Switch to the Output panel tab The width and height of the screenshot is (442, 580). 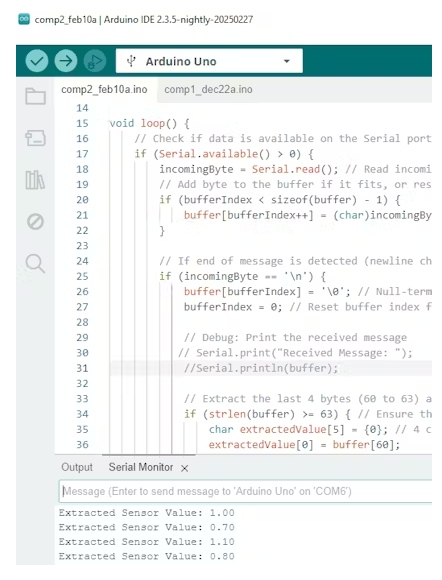click(x=77, y=467)
